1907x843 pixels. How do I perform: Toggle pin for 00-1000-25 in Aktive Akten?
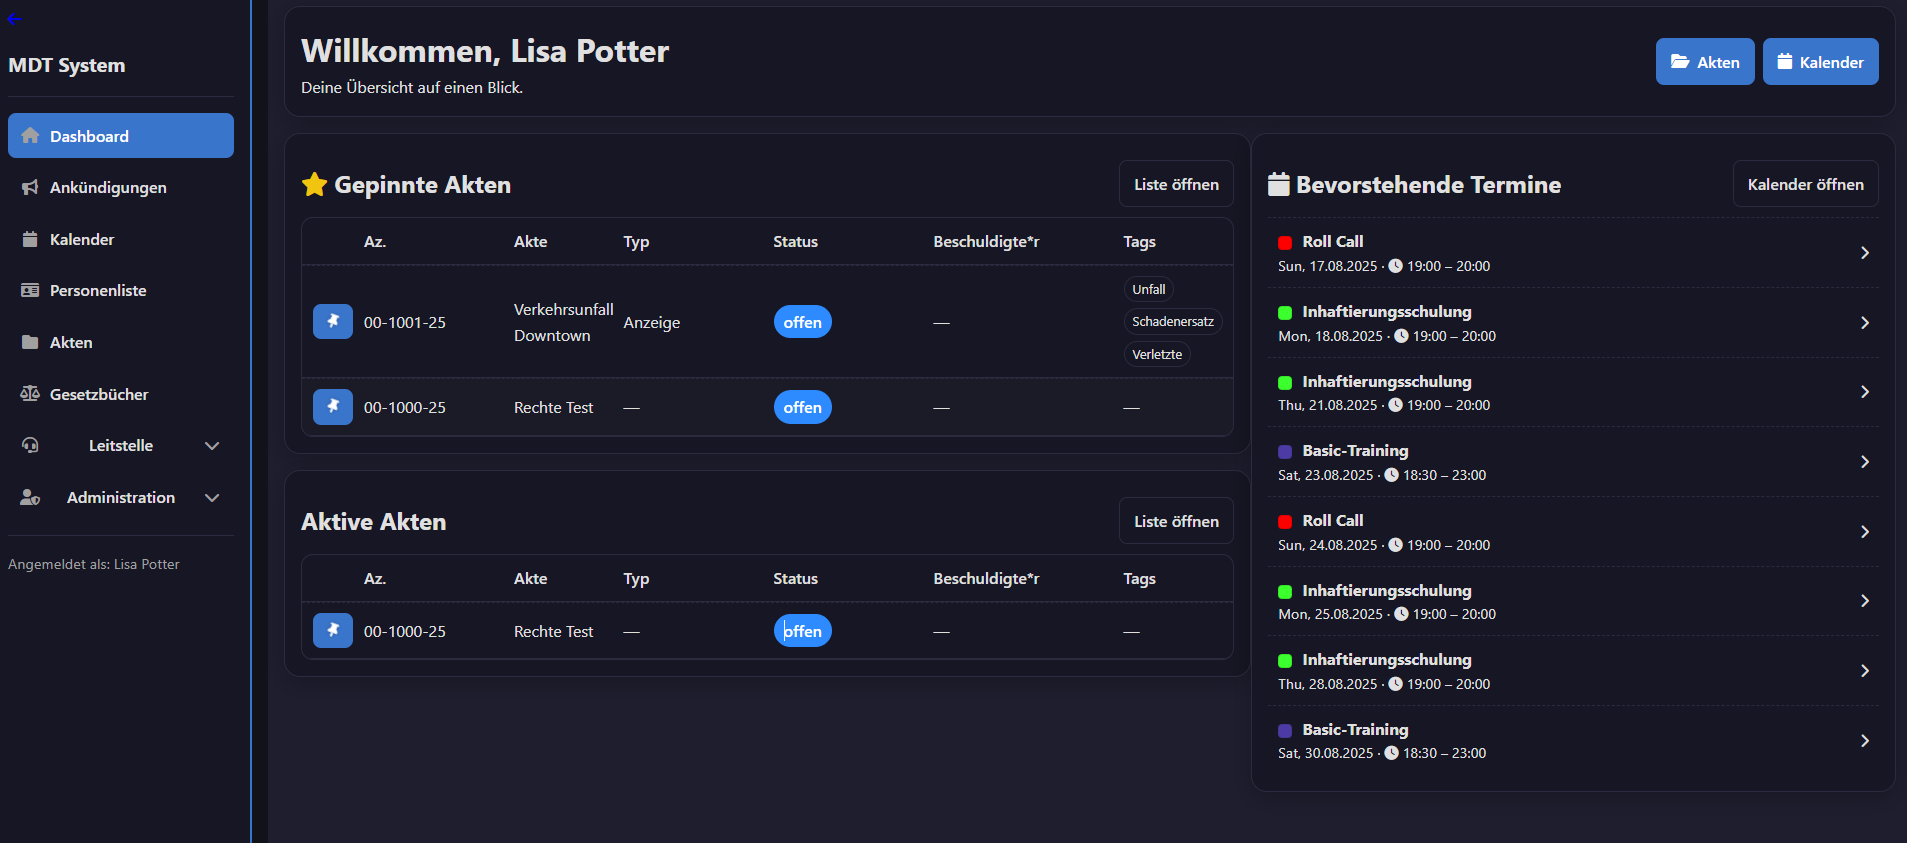(333, 631)
